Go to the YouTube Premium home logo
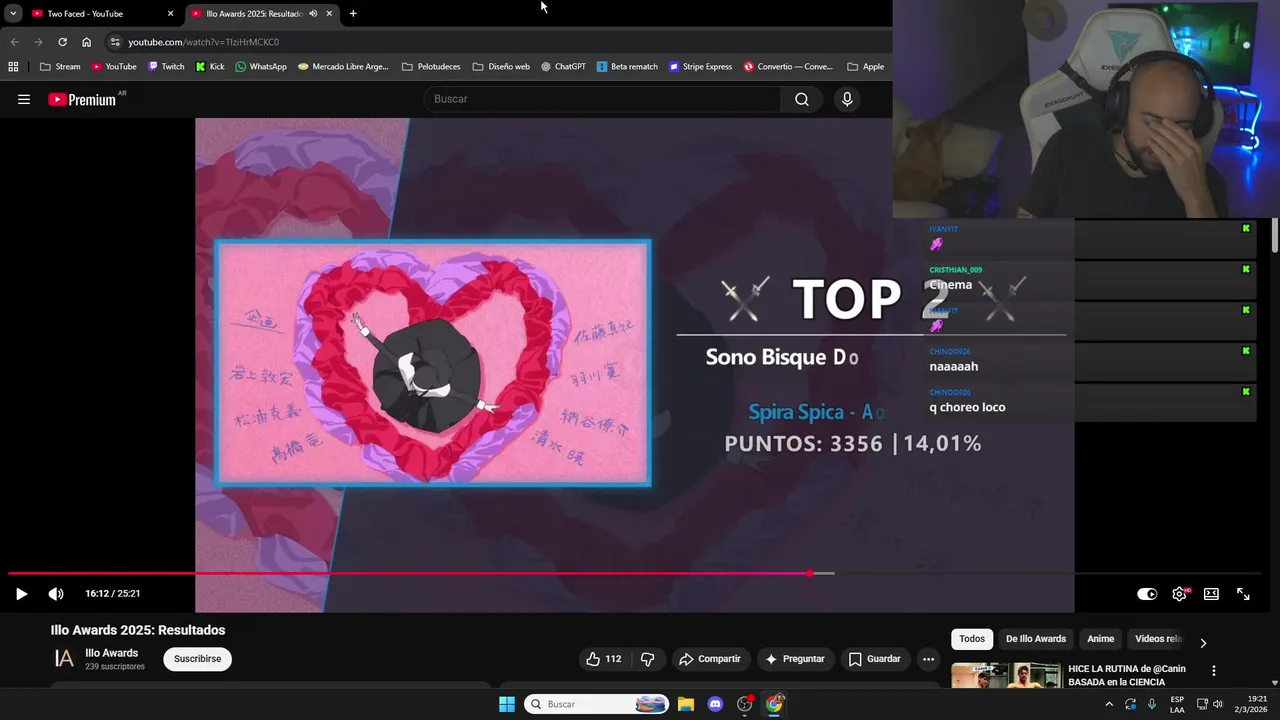Image resolution: width=1280 pixels, height=720 pixels. point(82,99)
